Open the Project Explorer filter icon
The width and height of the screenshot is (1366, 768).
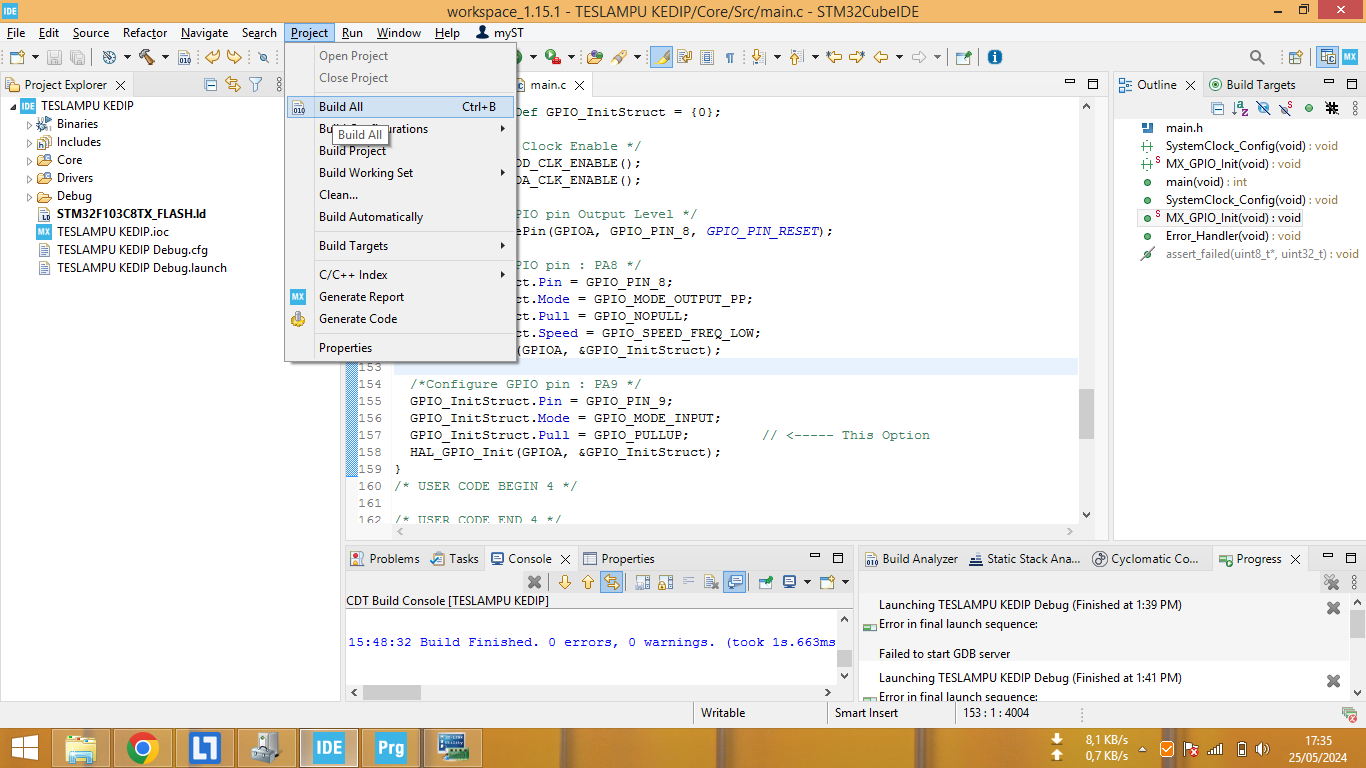click(256, 85)
